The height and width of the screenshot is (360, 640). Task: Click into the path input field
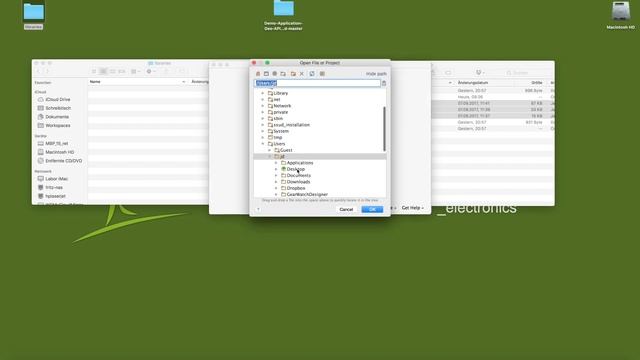point(317,83)
